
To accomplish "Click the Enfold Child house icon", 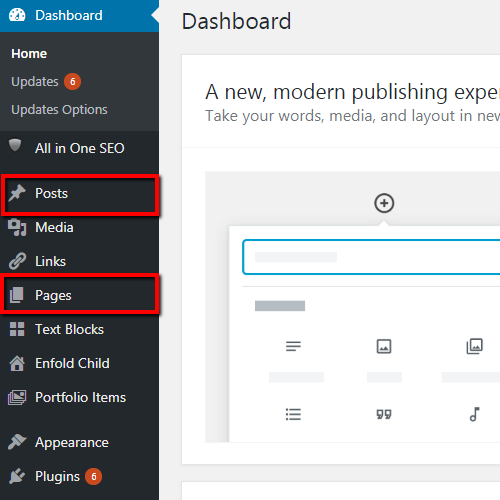I will point(17,363).
